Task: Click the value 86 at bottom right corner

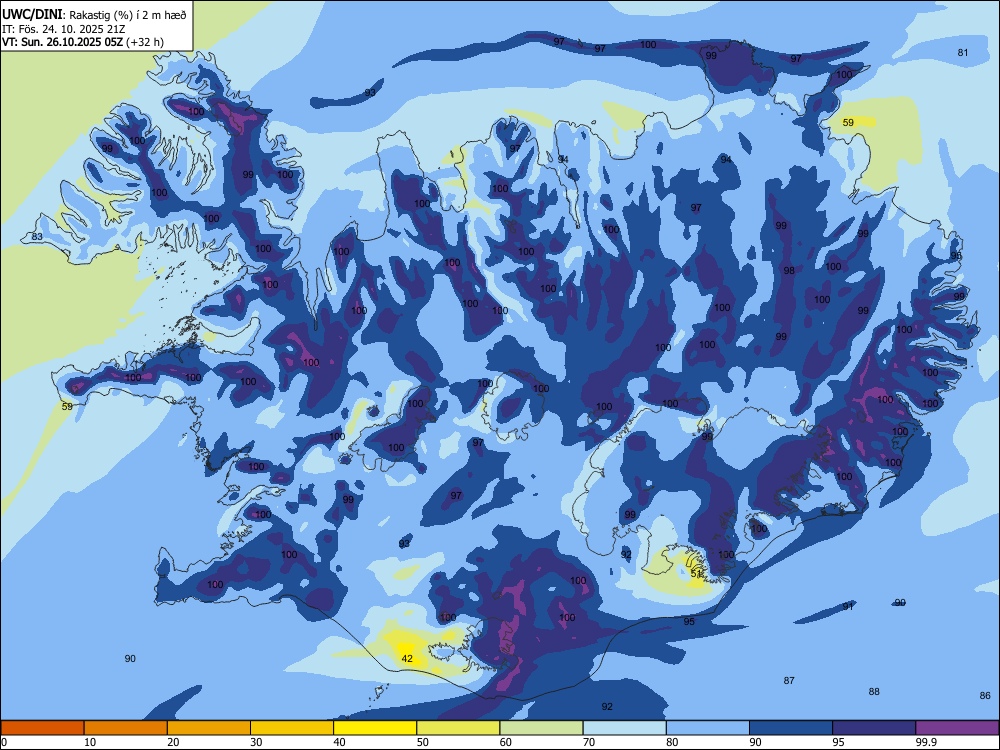Action: 985,695
